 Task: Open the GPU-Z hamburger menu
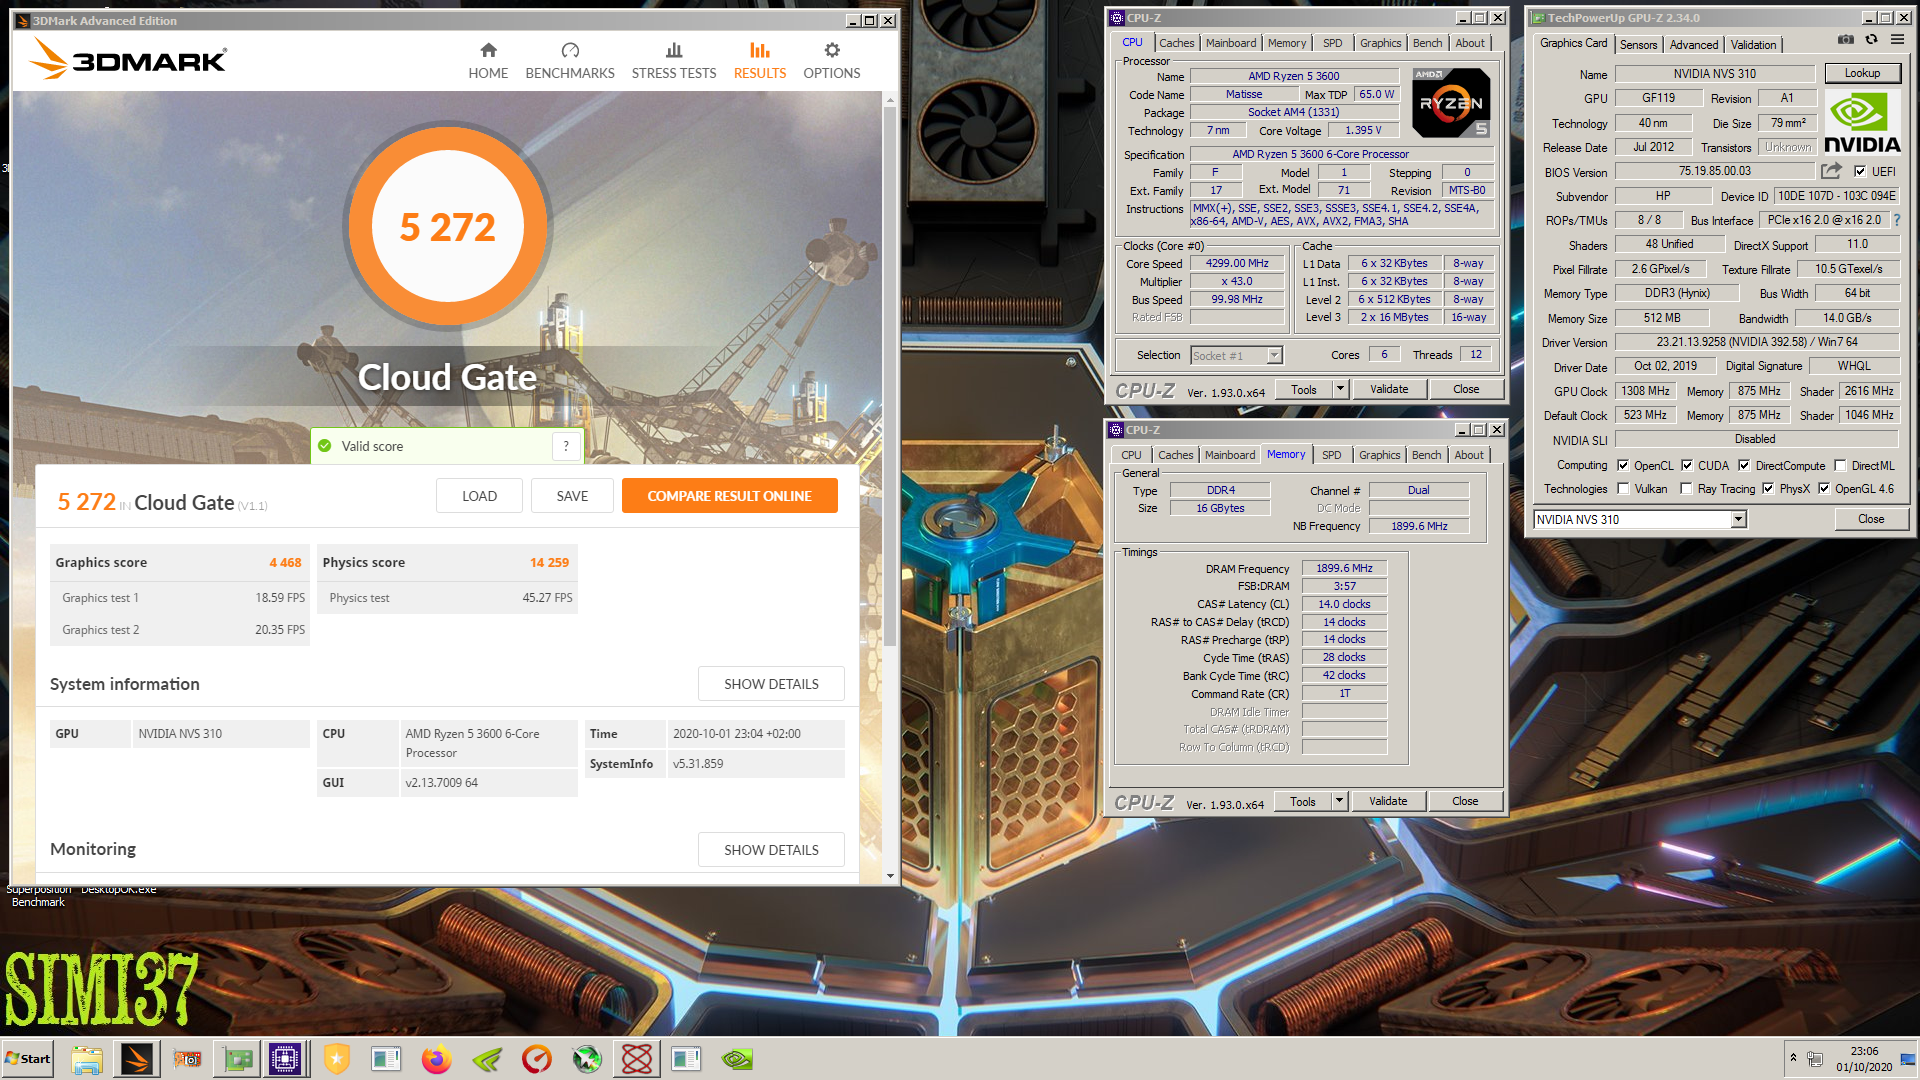point(1897,40)
